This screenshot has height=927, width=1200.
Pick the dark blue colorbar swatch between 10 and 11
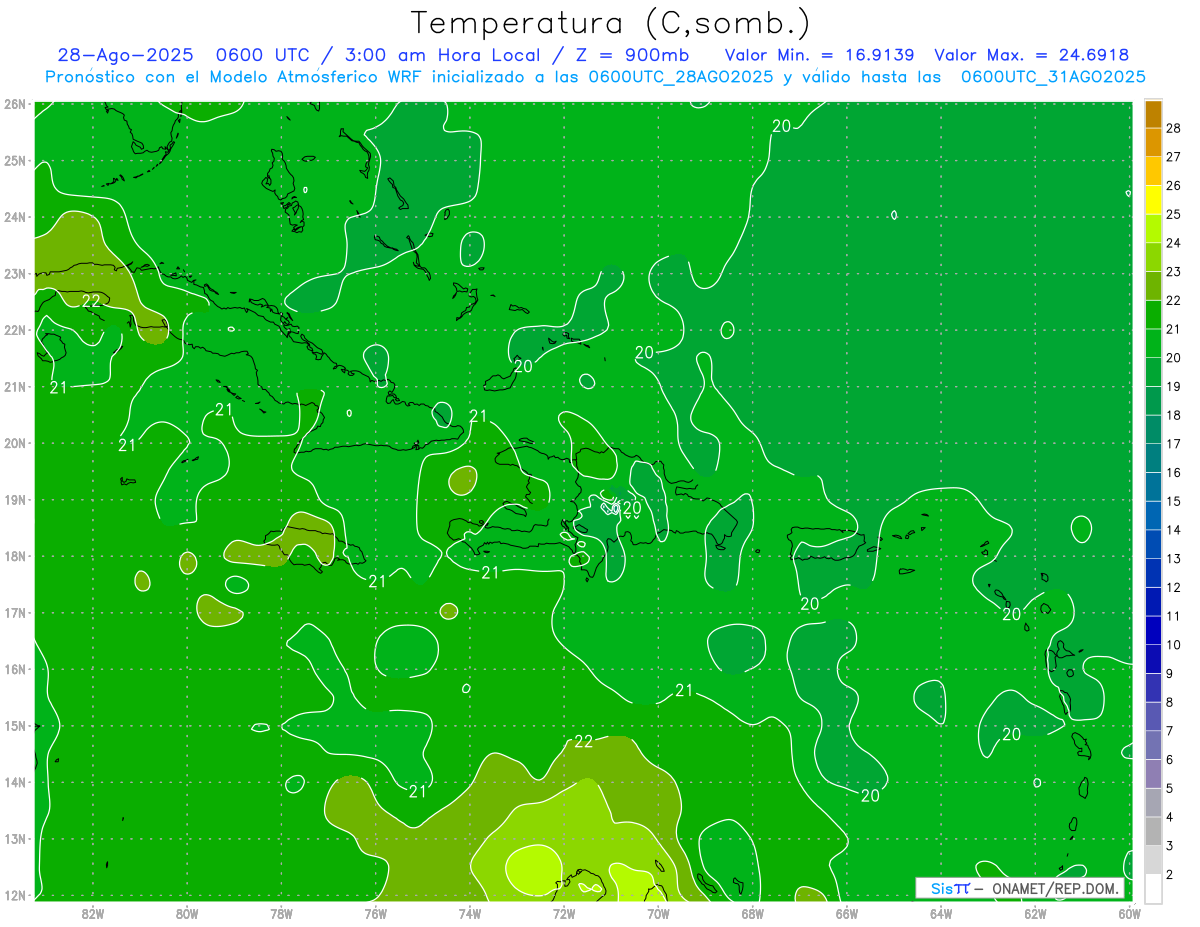tap(1153, 630)
